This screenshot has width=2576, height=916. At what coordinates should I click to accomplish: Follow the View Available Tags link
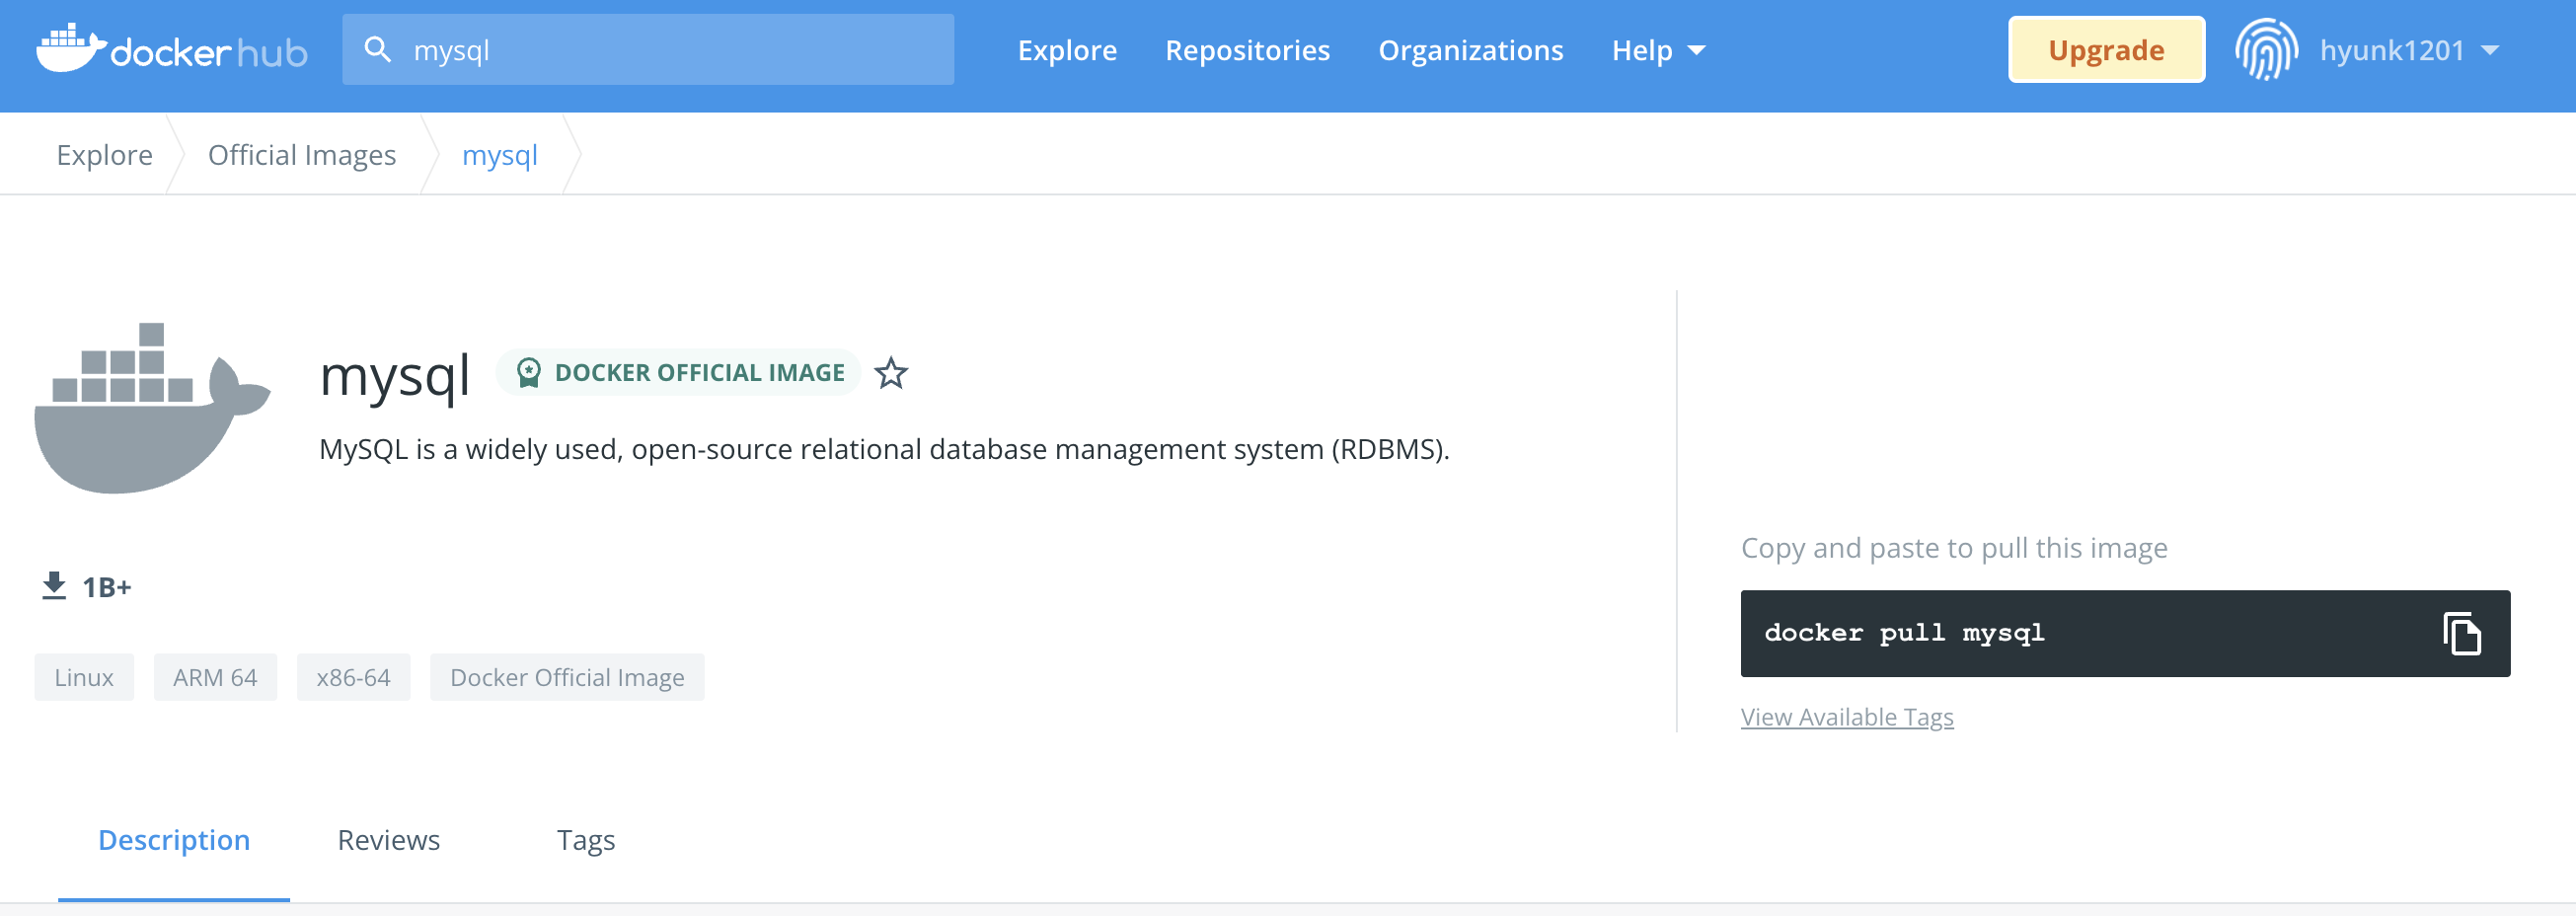click(1847, 717)
